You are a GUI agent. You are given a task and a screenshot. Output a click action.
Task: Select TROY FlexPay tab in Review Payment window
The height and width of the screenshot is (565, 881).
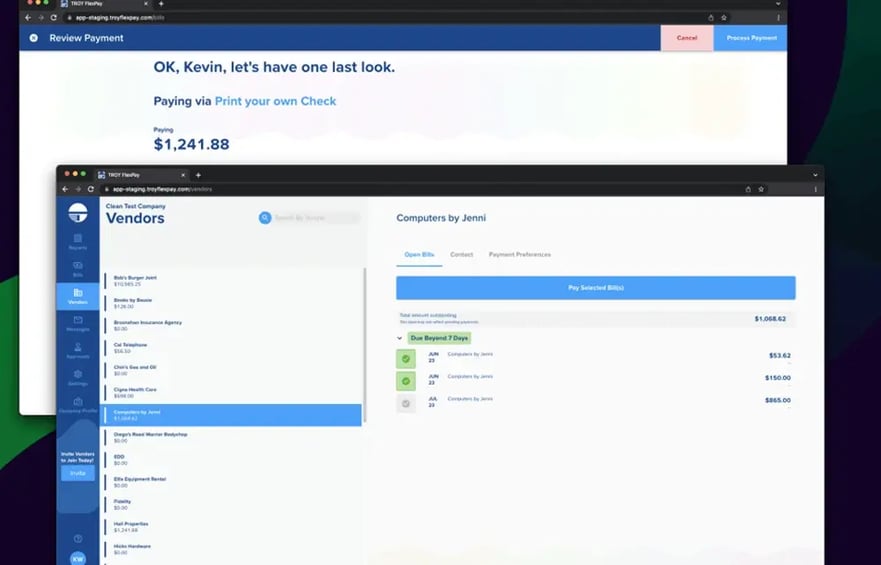click(x=105, y=4)
